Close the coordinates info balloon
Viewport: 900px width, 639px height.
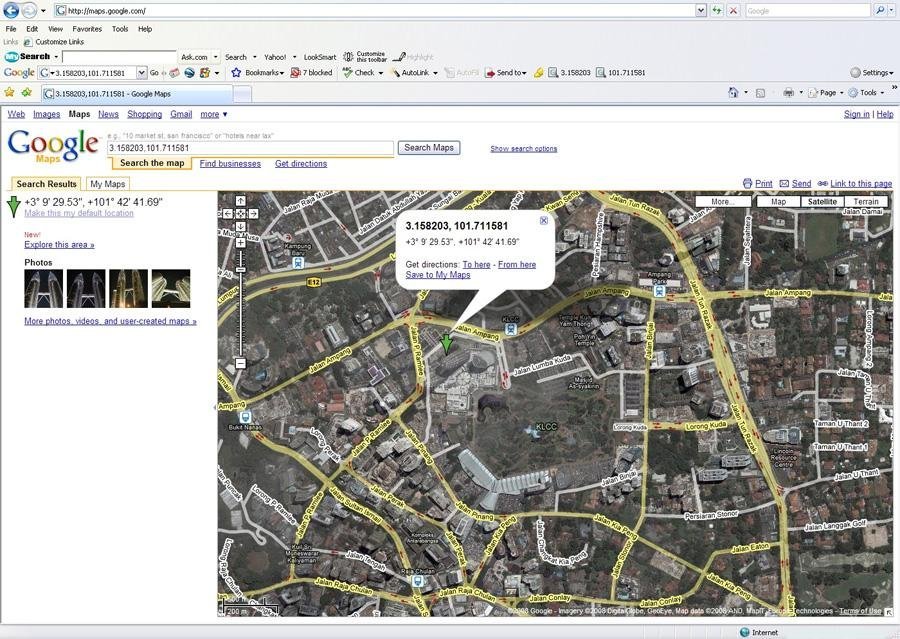(543, 220)
